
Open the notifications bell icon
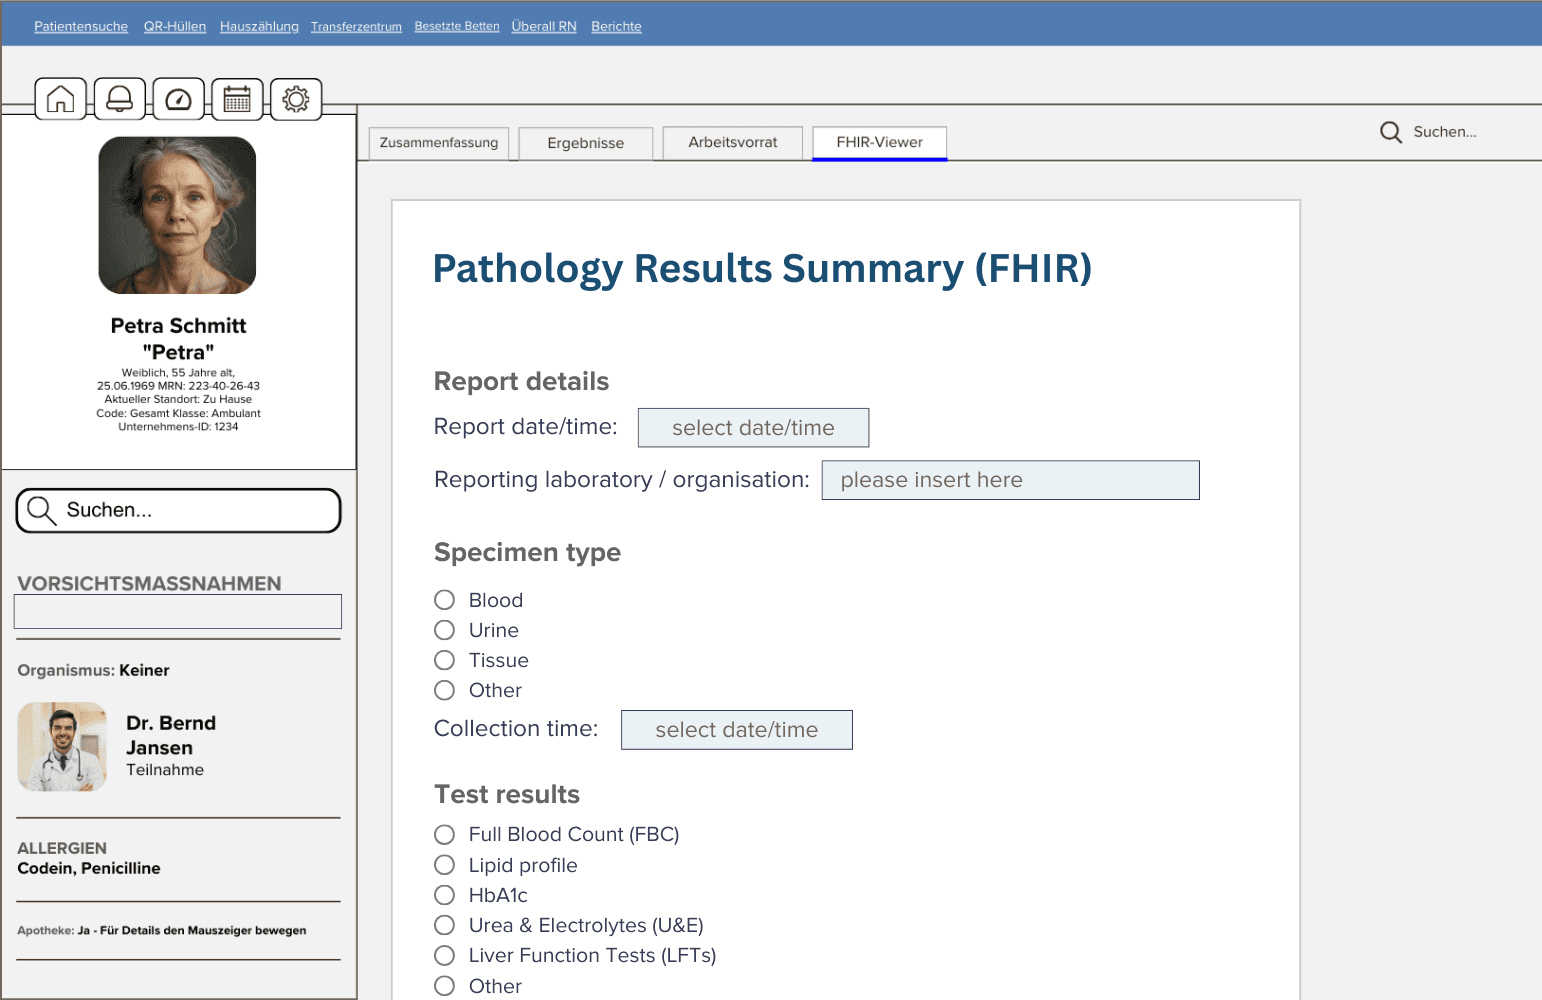coord(119,98)
